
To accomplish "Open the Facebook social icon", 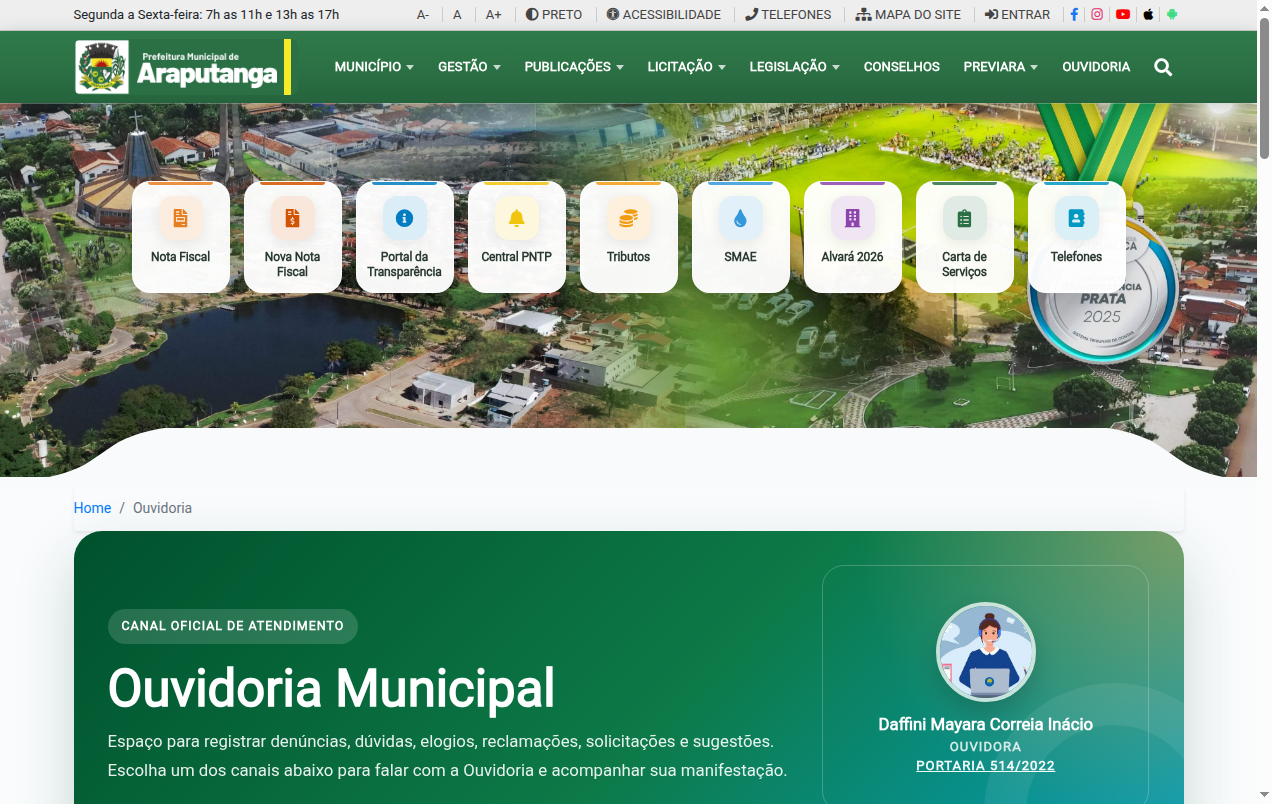I will coord(1075,15).
